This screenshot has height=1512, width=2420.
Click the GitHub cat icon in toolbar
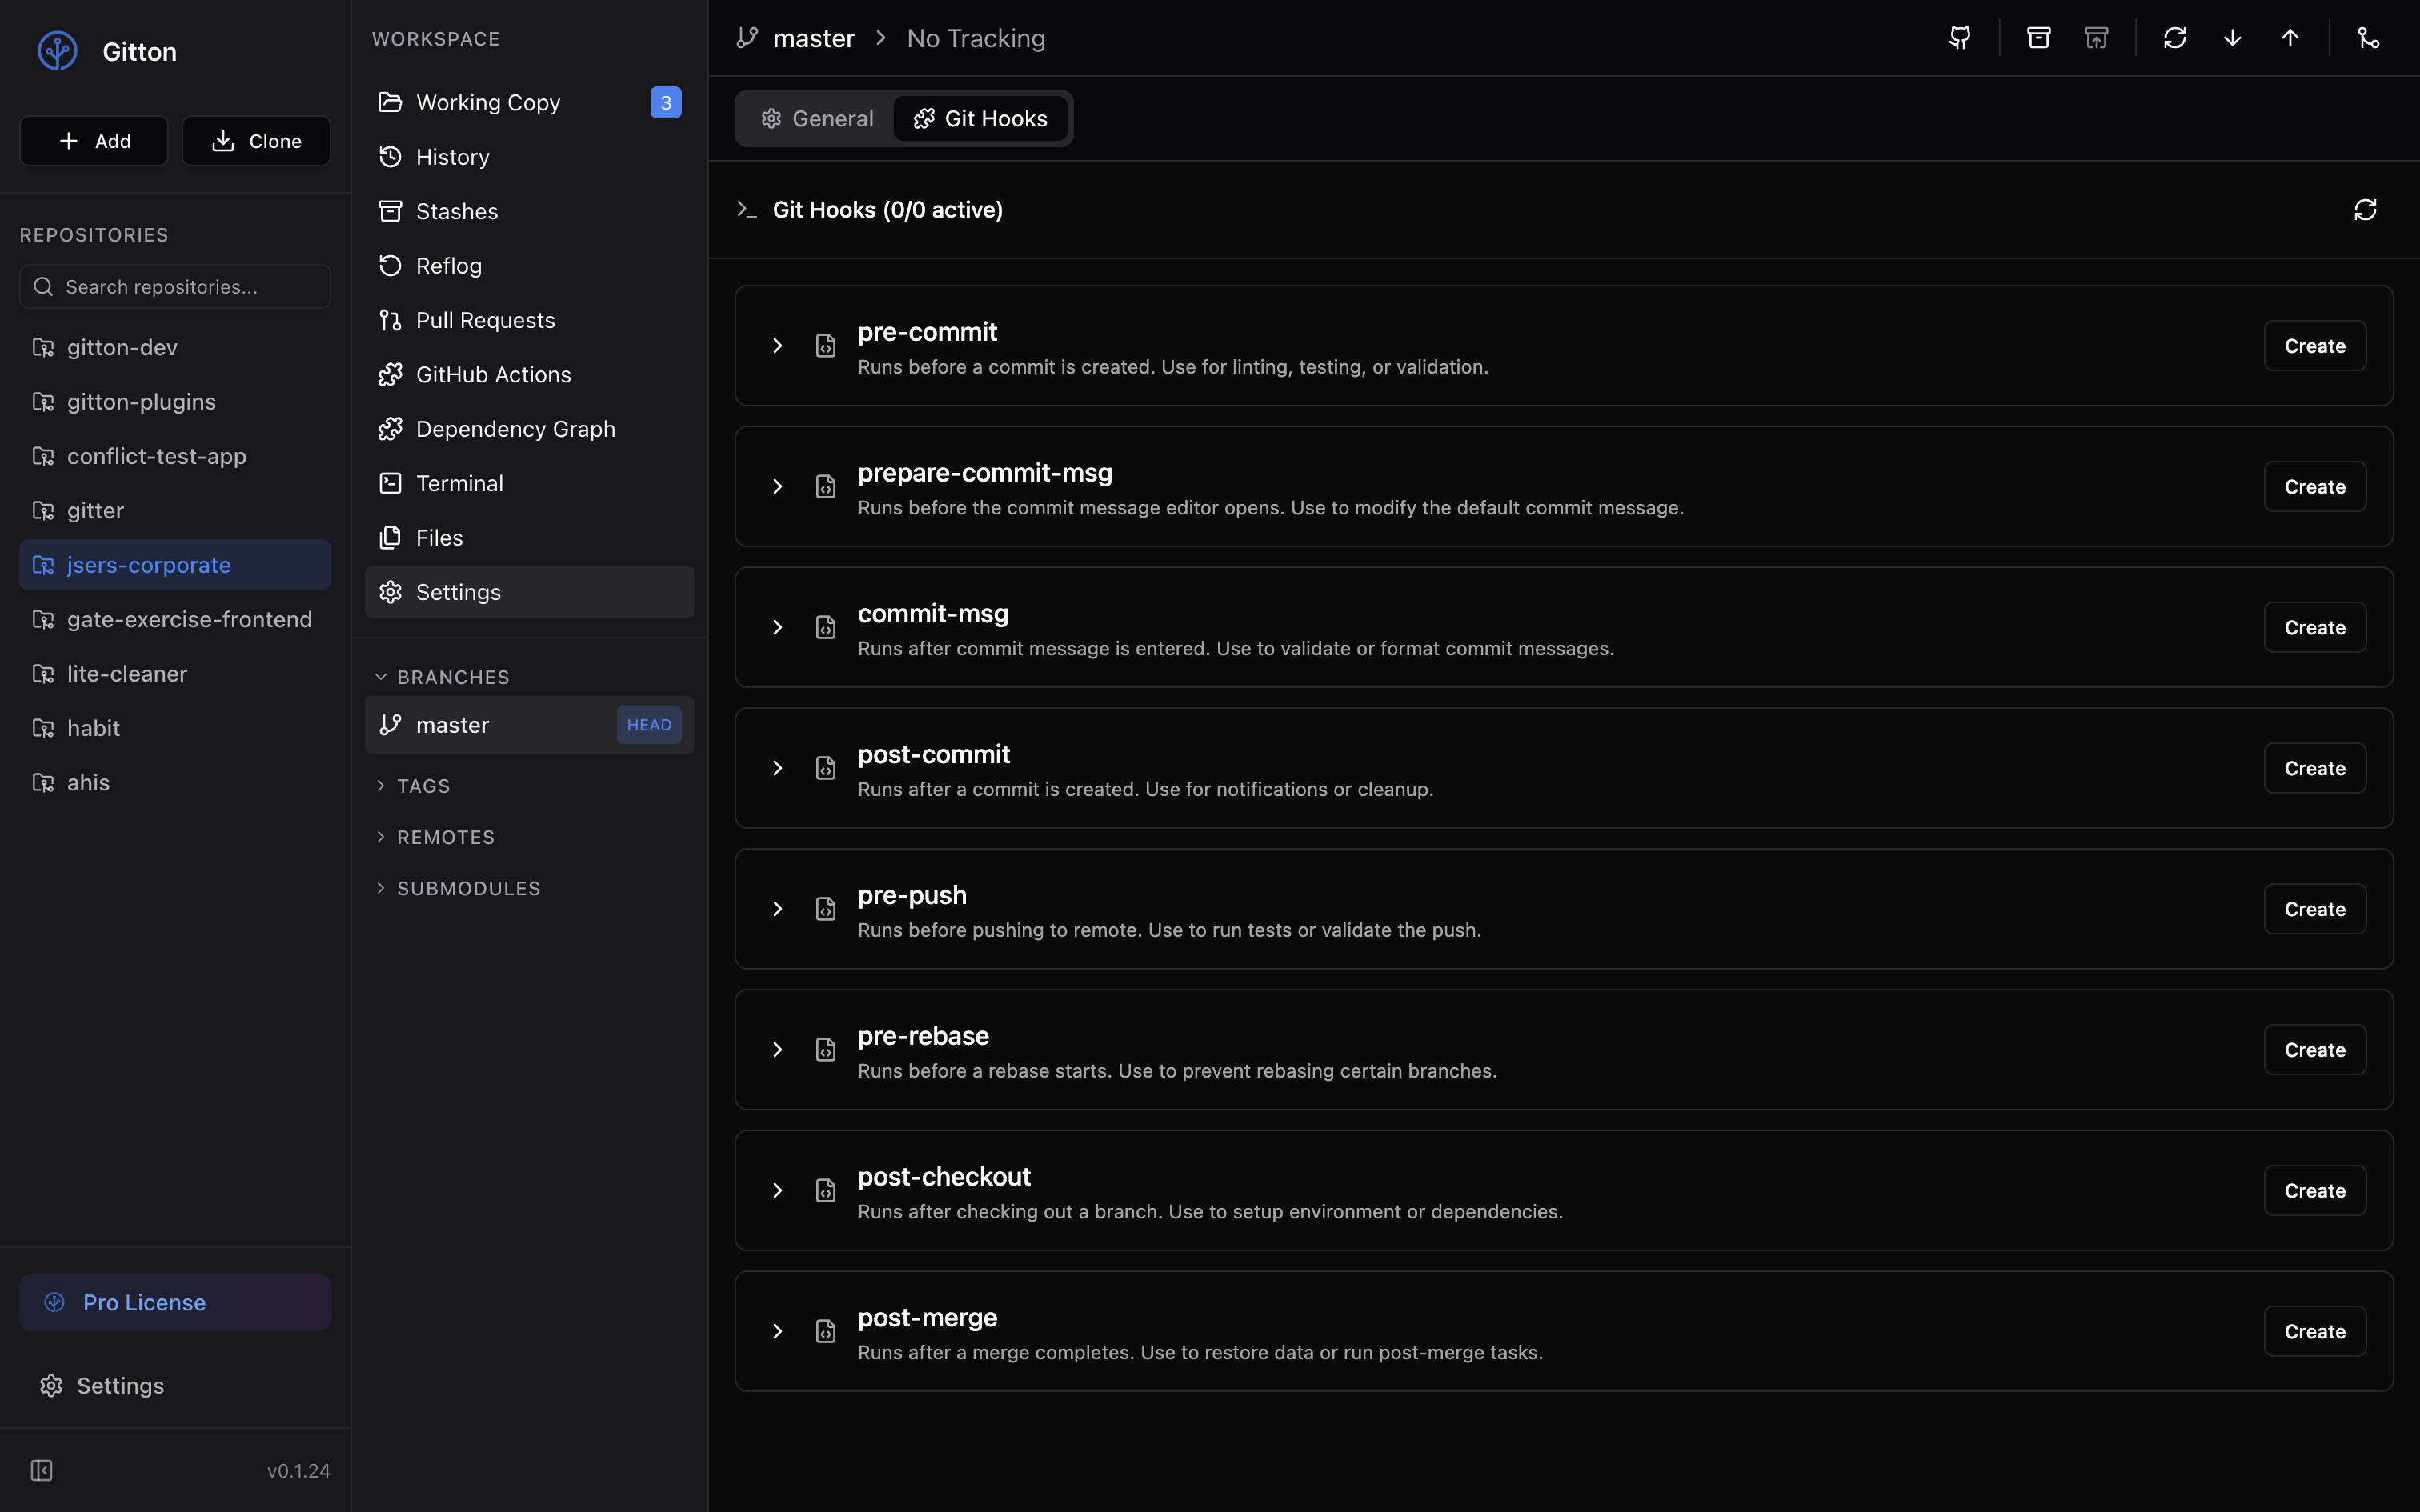pos(1960,38)
